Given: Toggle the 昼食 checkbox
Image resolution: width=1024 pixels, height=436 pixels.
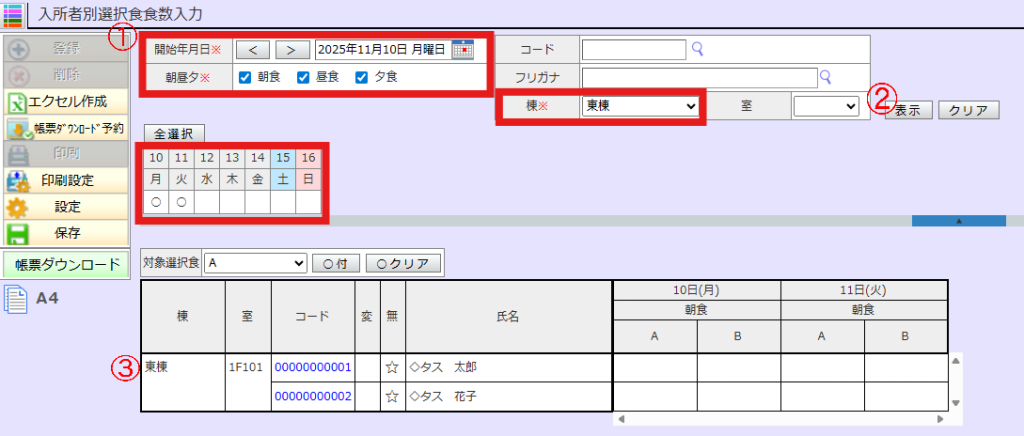Looking at the screenshot, I should [x=304, y=78].
